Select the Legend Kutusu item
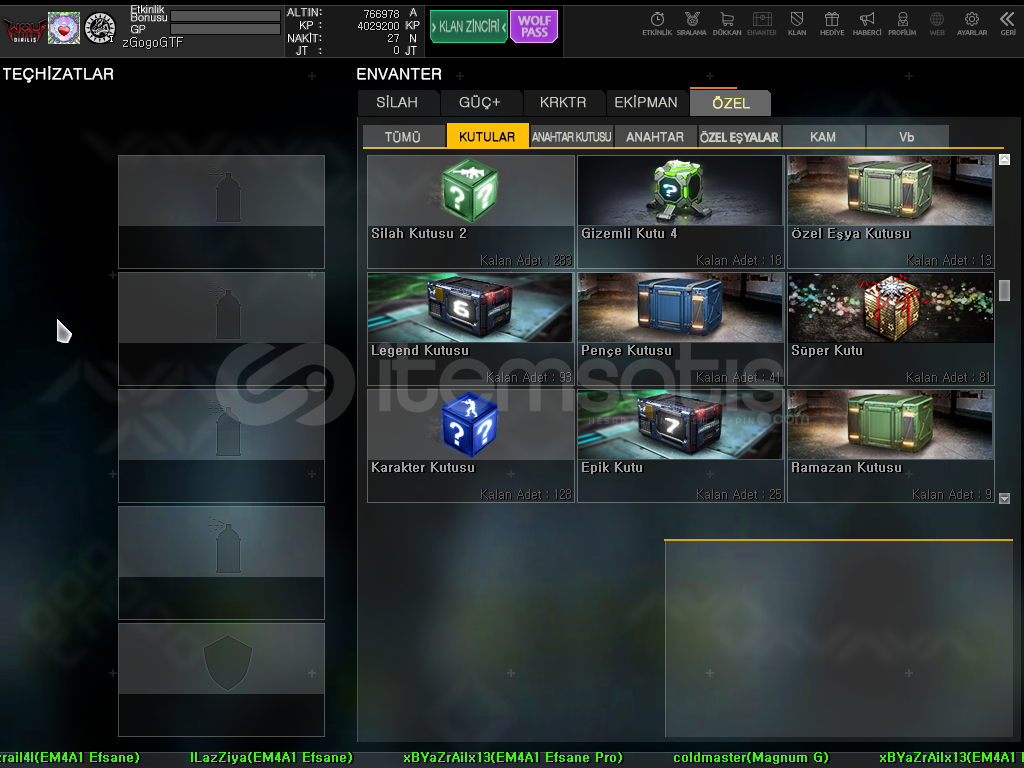Screen dimensions: 1024x768 470,328
